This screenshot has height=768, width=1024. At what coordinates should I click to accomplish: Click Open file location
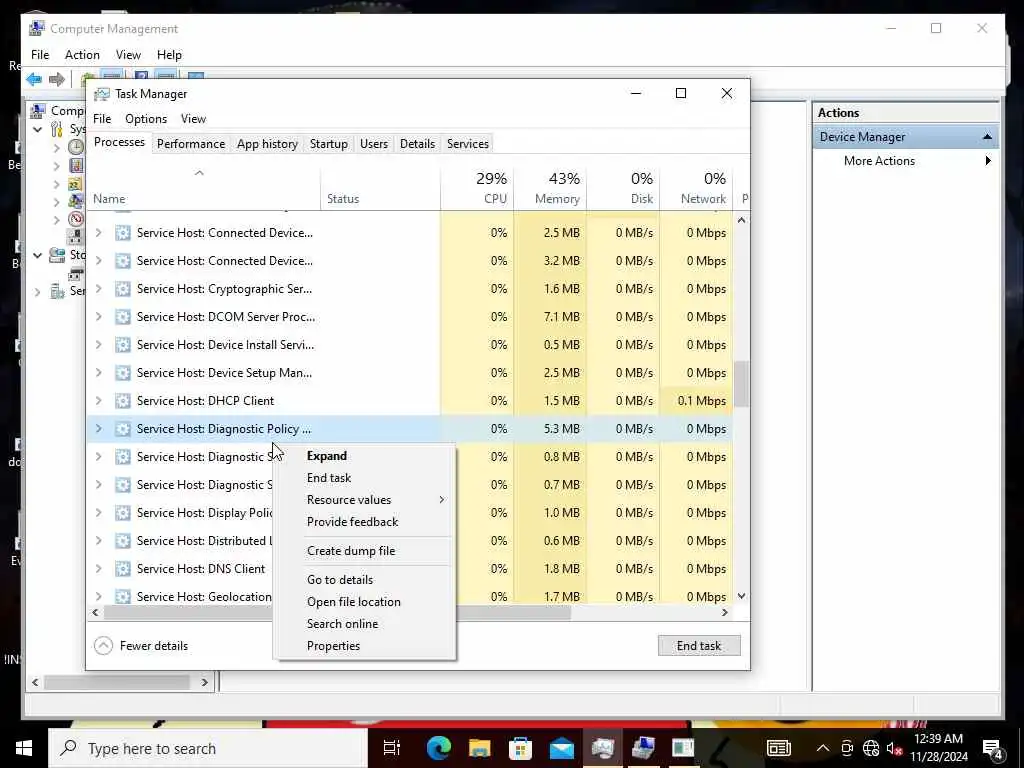[353, 602]
